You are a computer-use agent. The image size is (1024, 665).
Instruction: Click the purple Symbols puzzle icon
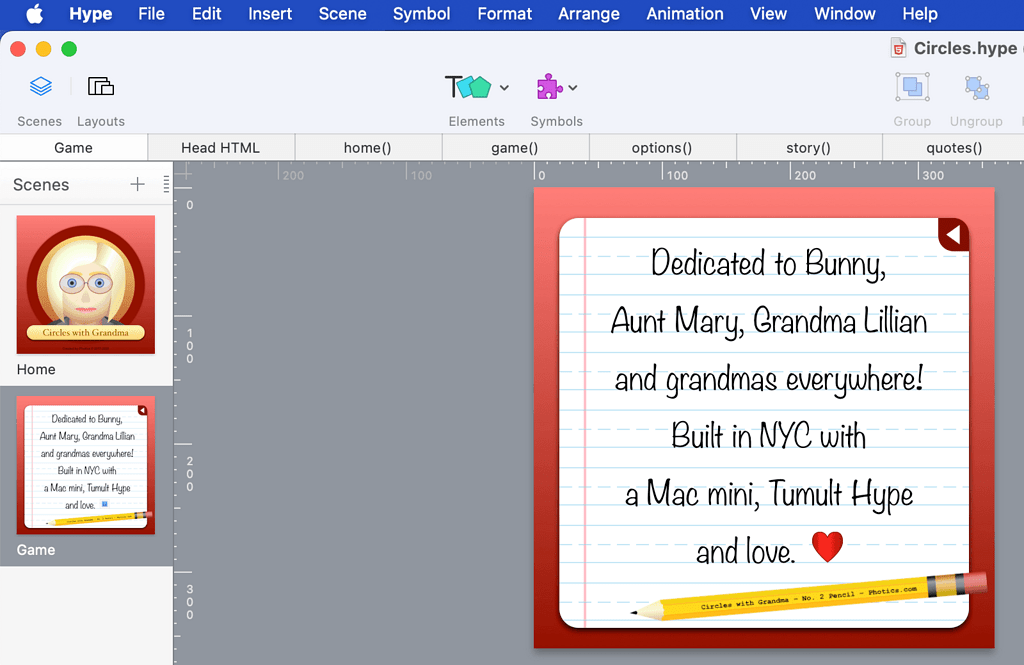(549, 87)
